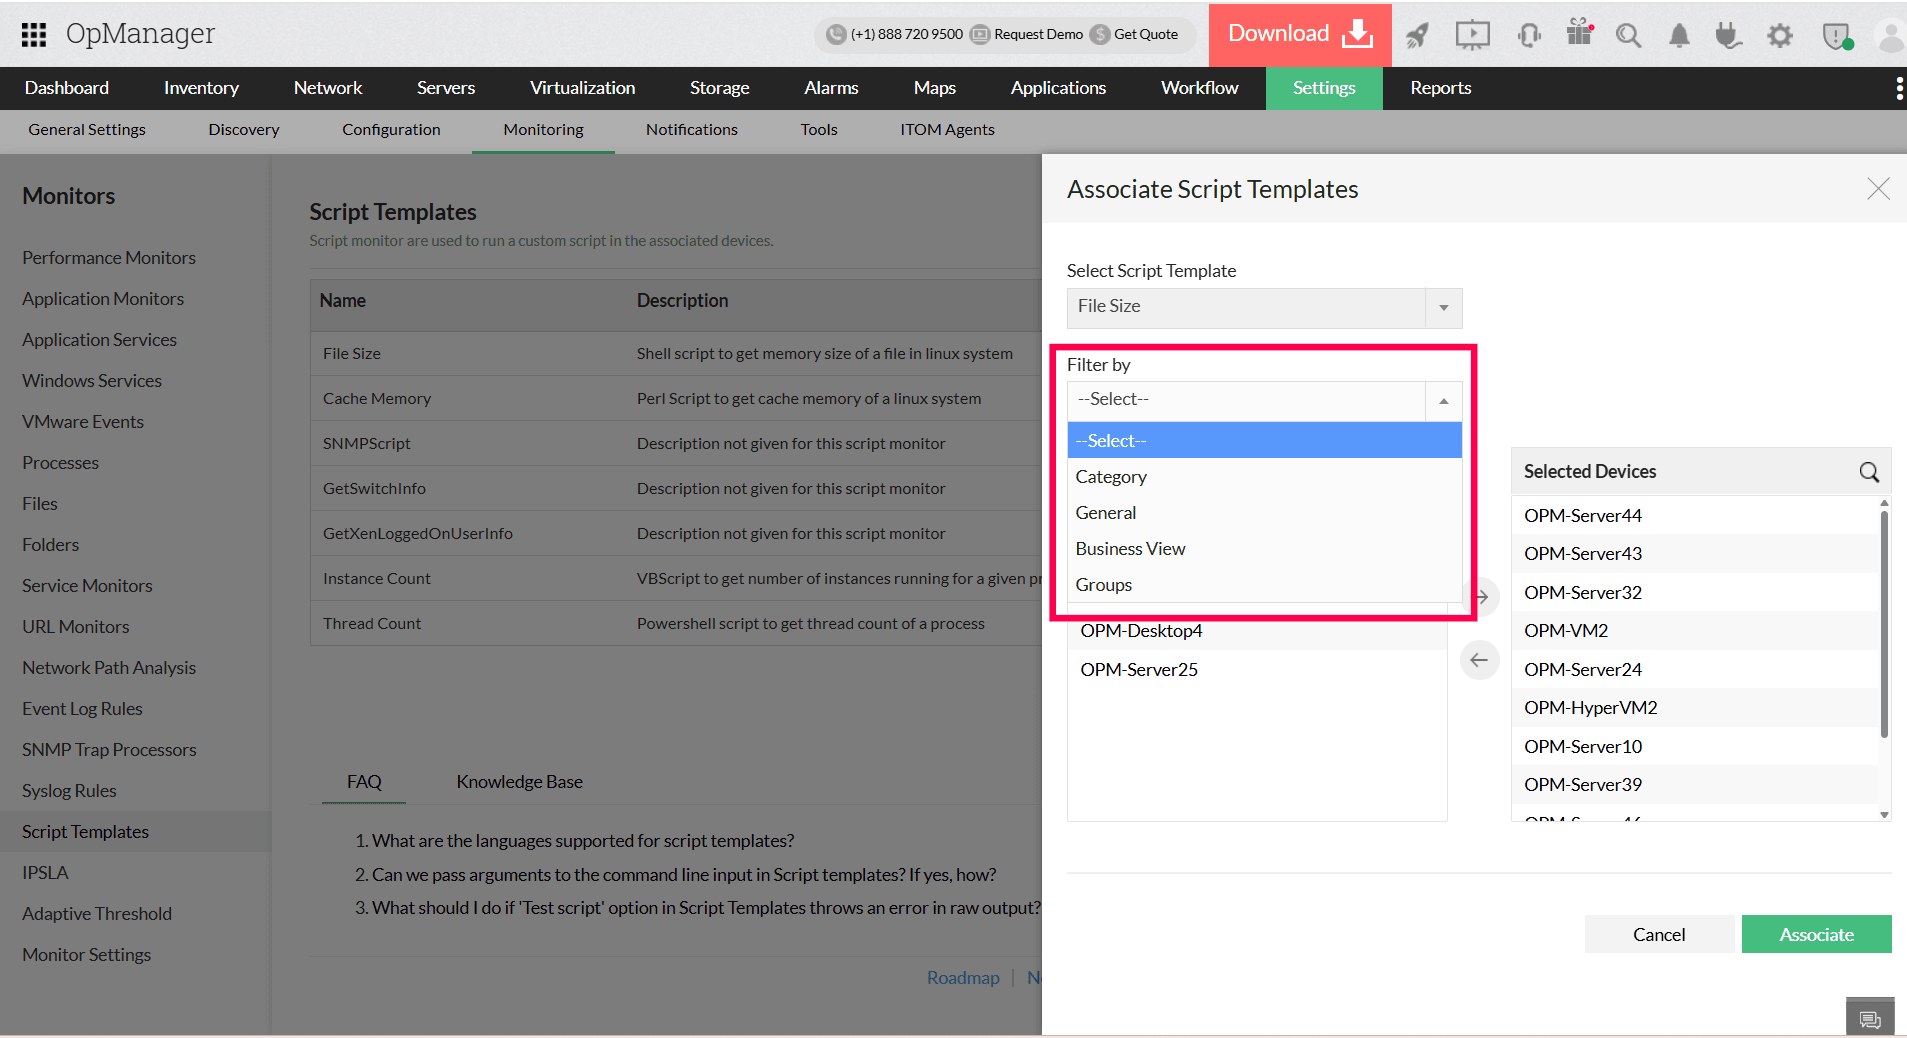Choose the highlighted --Select-- option
Viewport: 1907px width, 1038px height.
[x=1264, y=441]
